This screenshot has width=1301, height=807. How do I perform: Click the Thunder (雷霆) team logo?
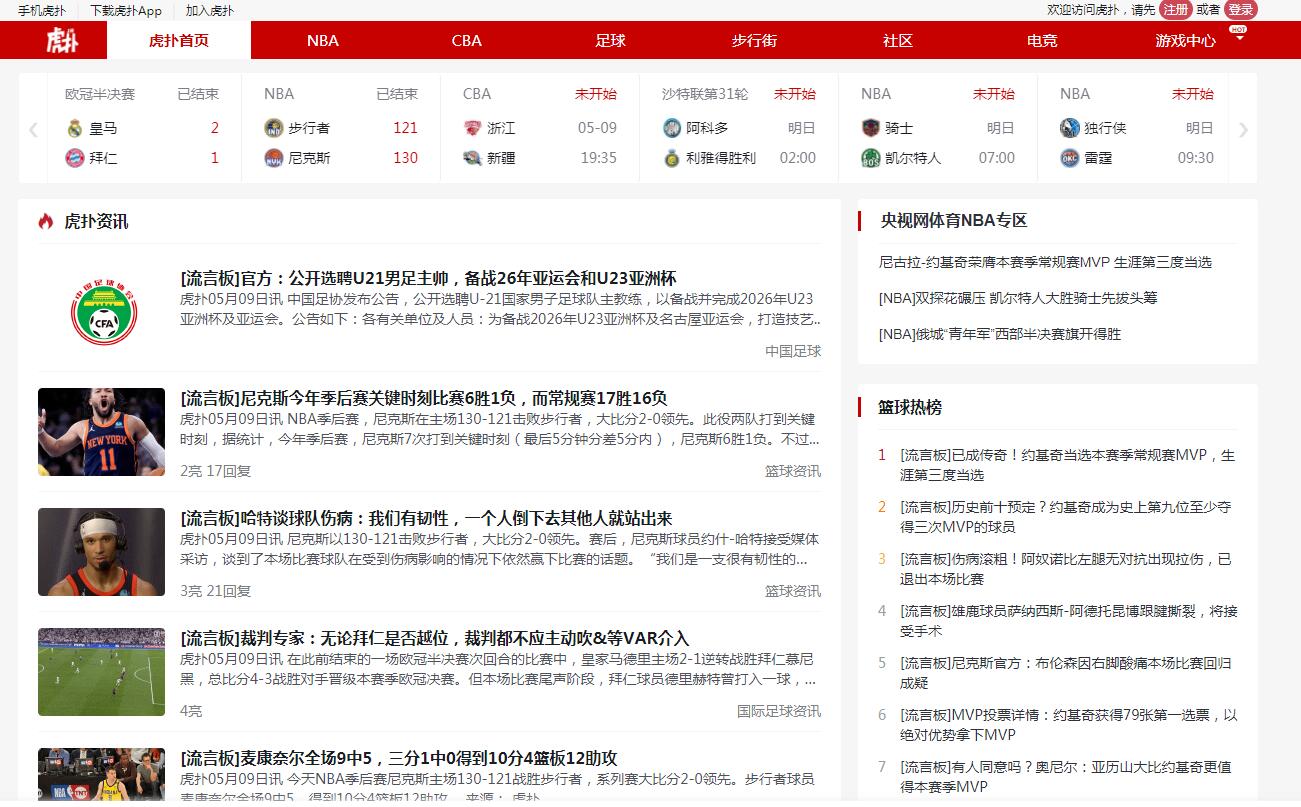pos(1069,158)
